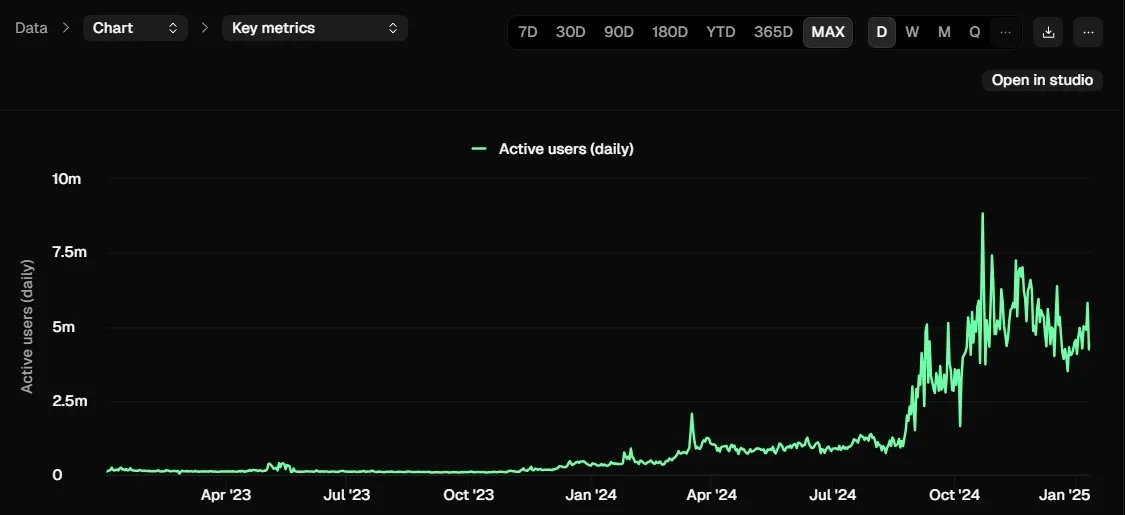Image resolution: width=1125 pixels, height=515 pixels.
Task: Switch to monthly granularity M
Action: 944,32
